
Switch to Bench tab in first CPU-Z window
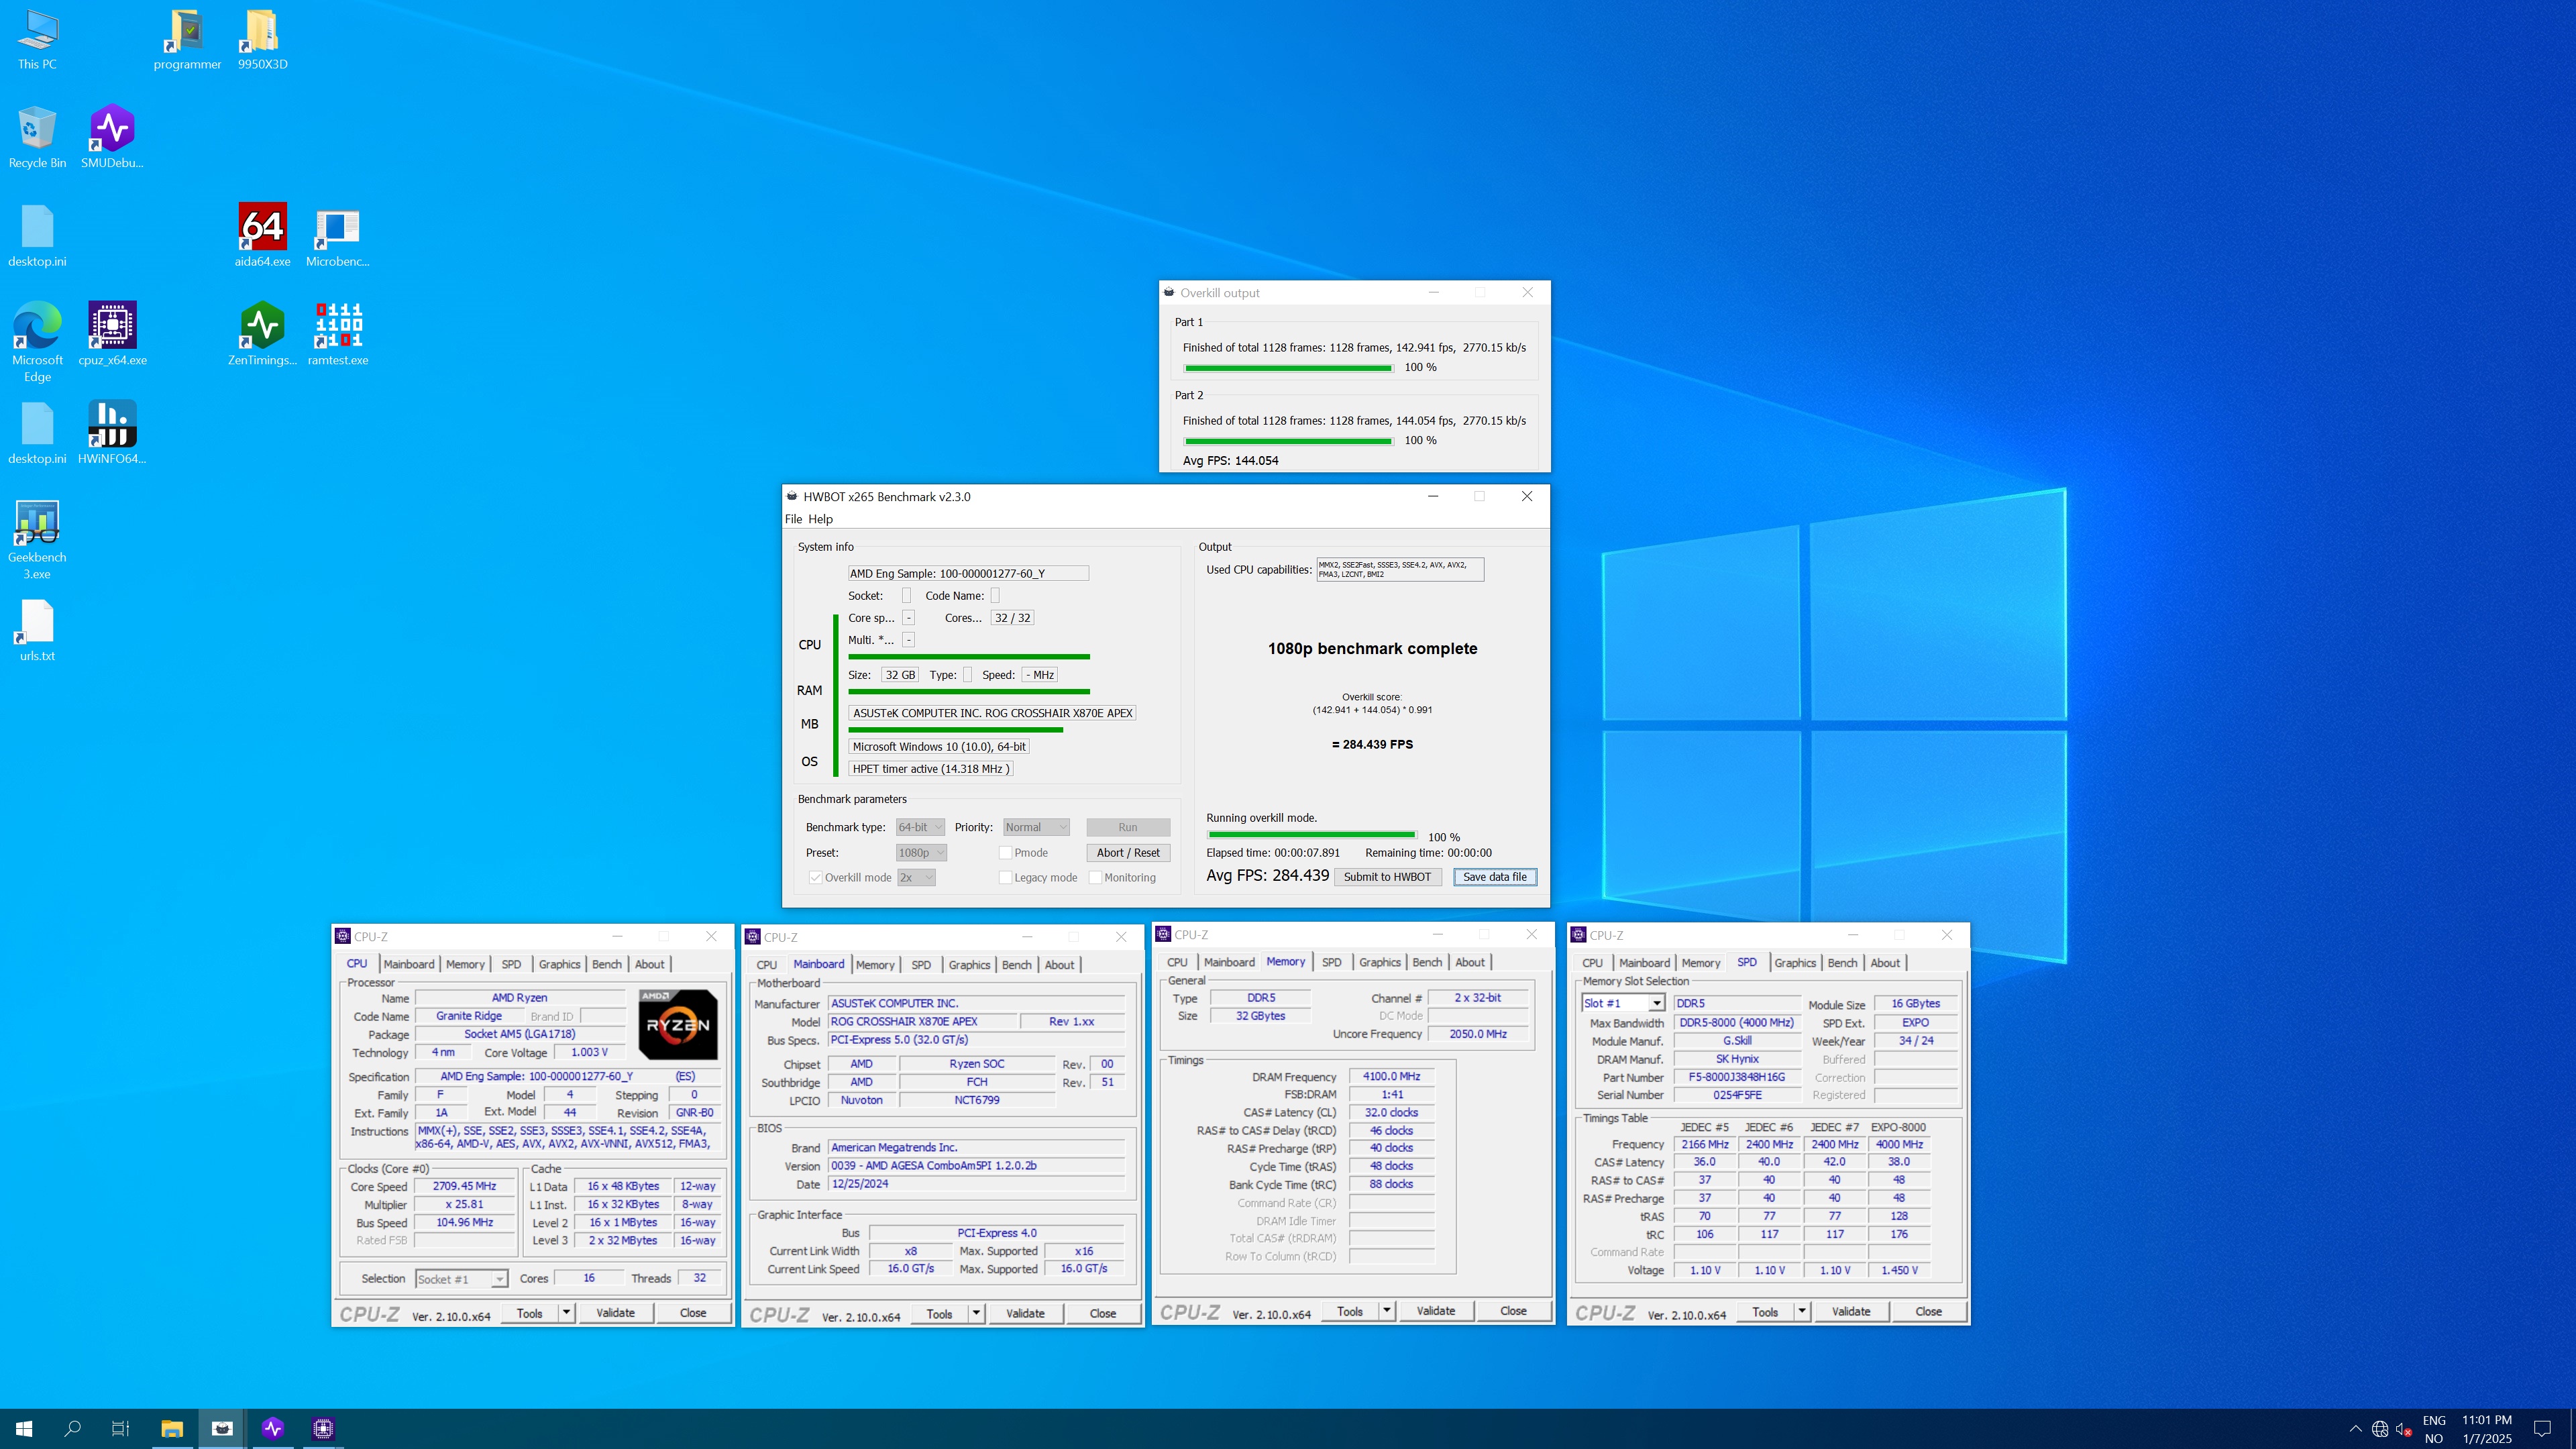click(x=606, y=964)
